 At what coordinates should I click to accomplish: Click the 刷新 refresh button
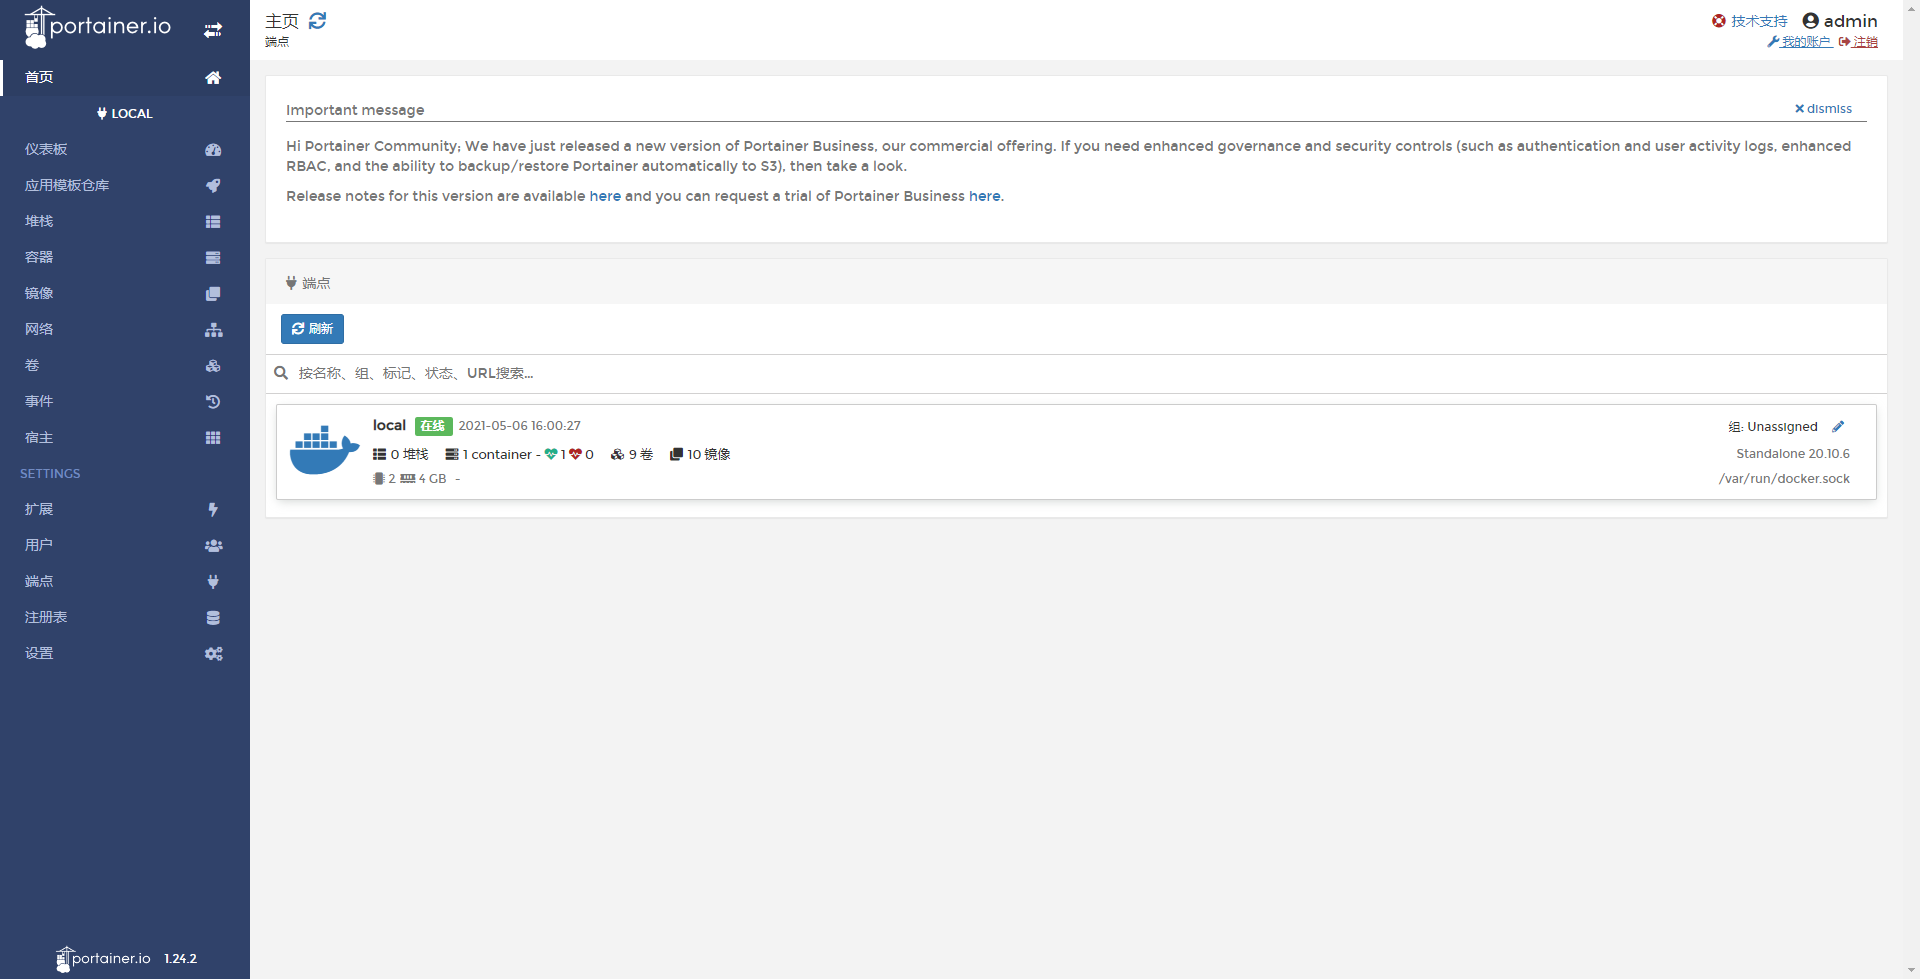pyautogui.click(x=312, y=329)
